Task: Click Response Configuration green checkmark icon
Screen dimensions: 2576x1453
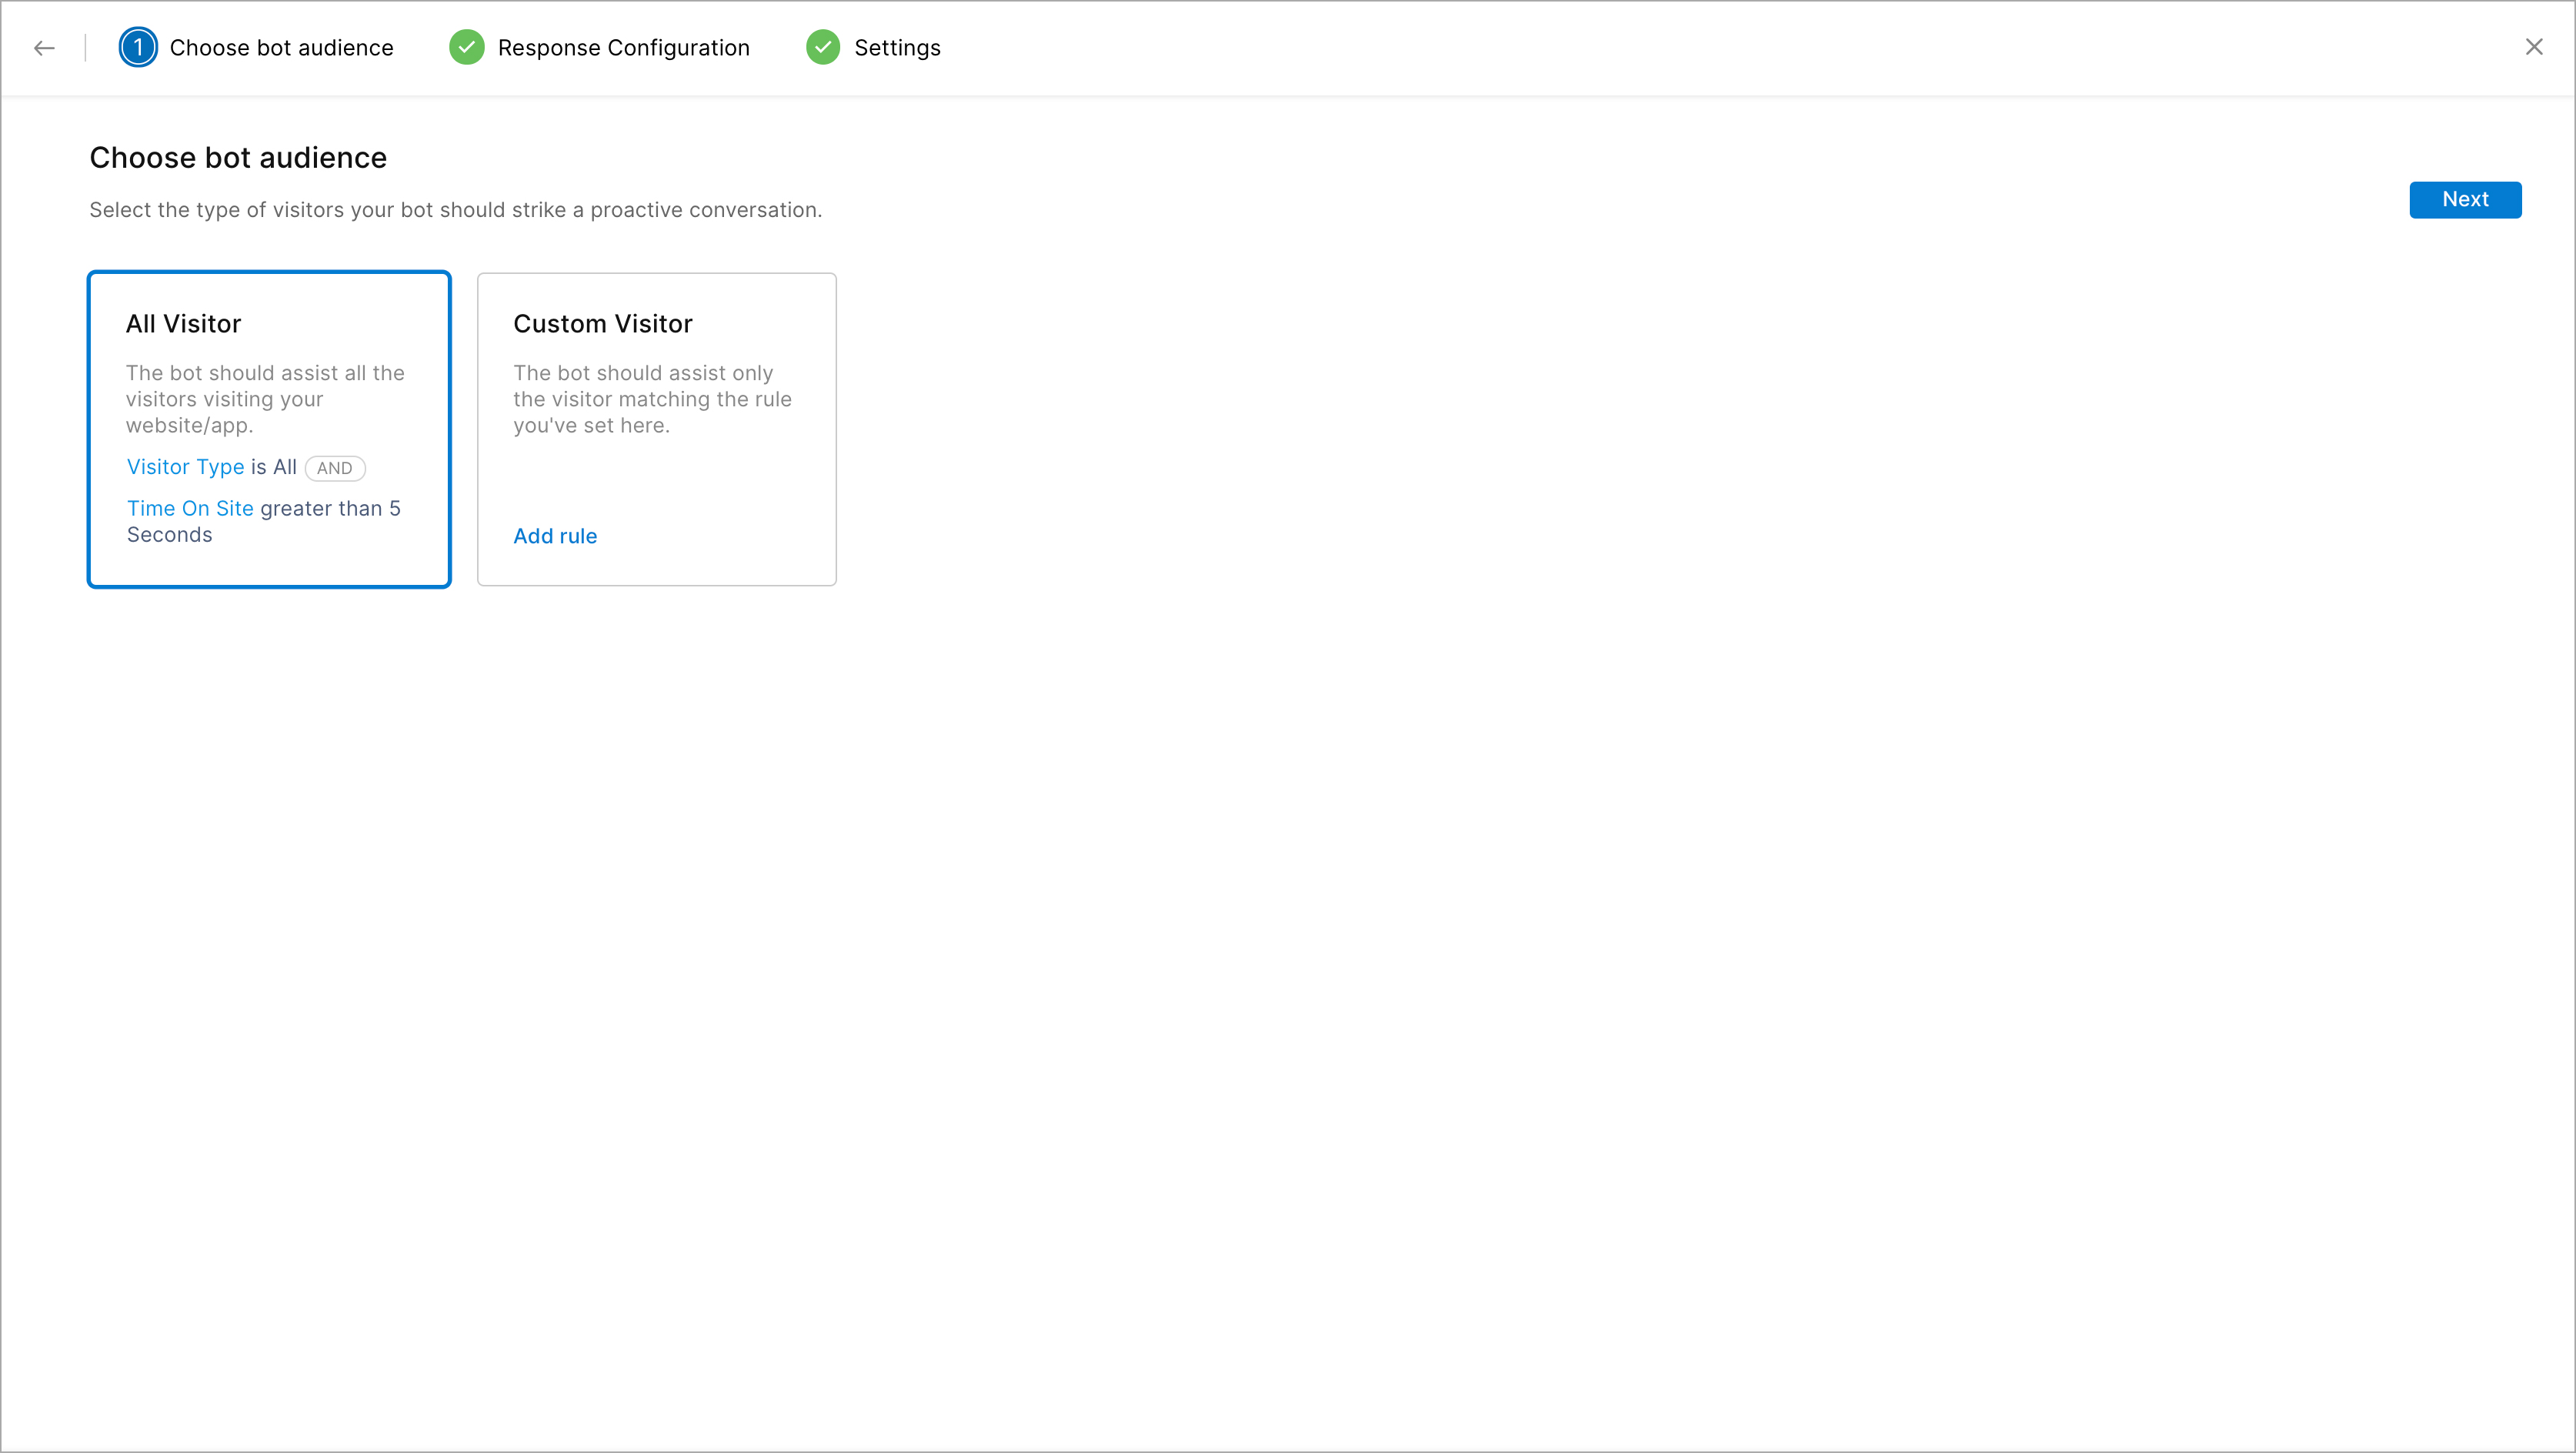Action: click(466, 47)
